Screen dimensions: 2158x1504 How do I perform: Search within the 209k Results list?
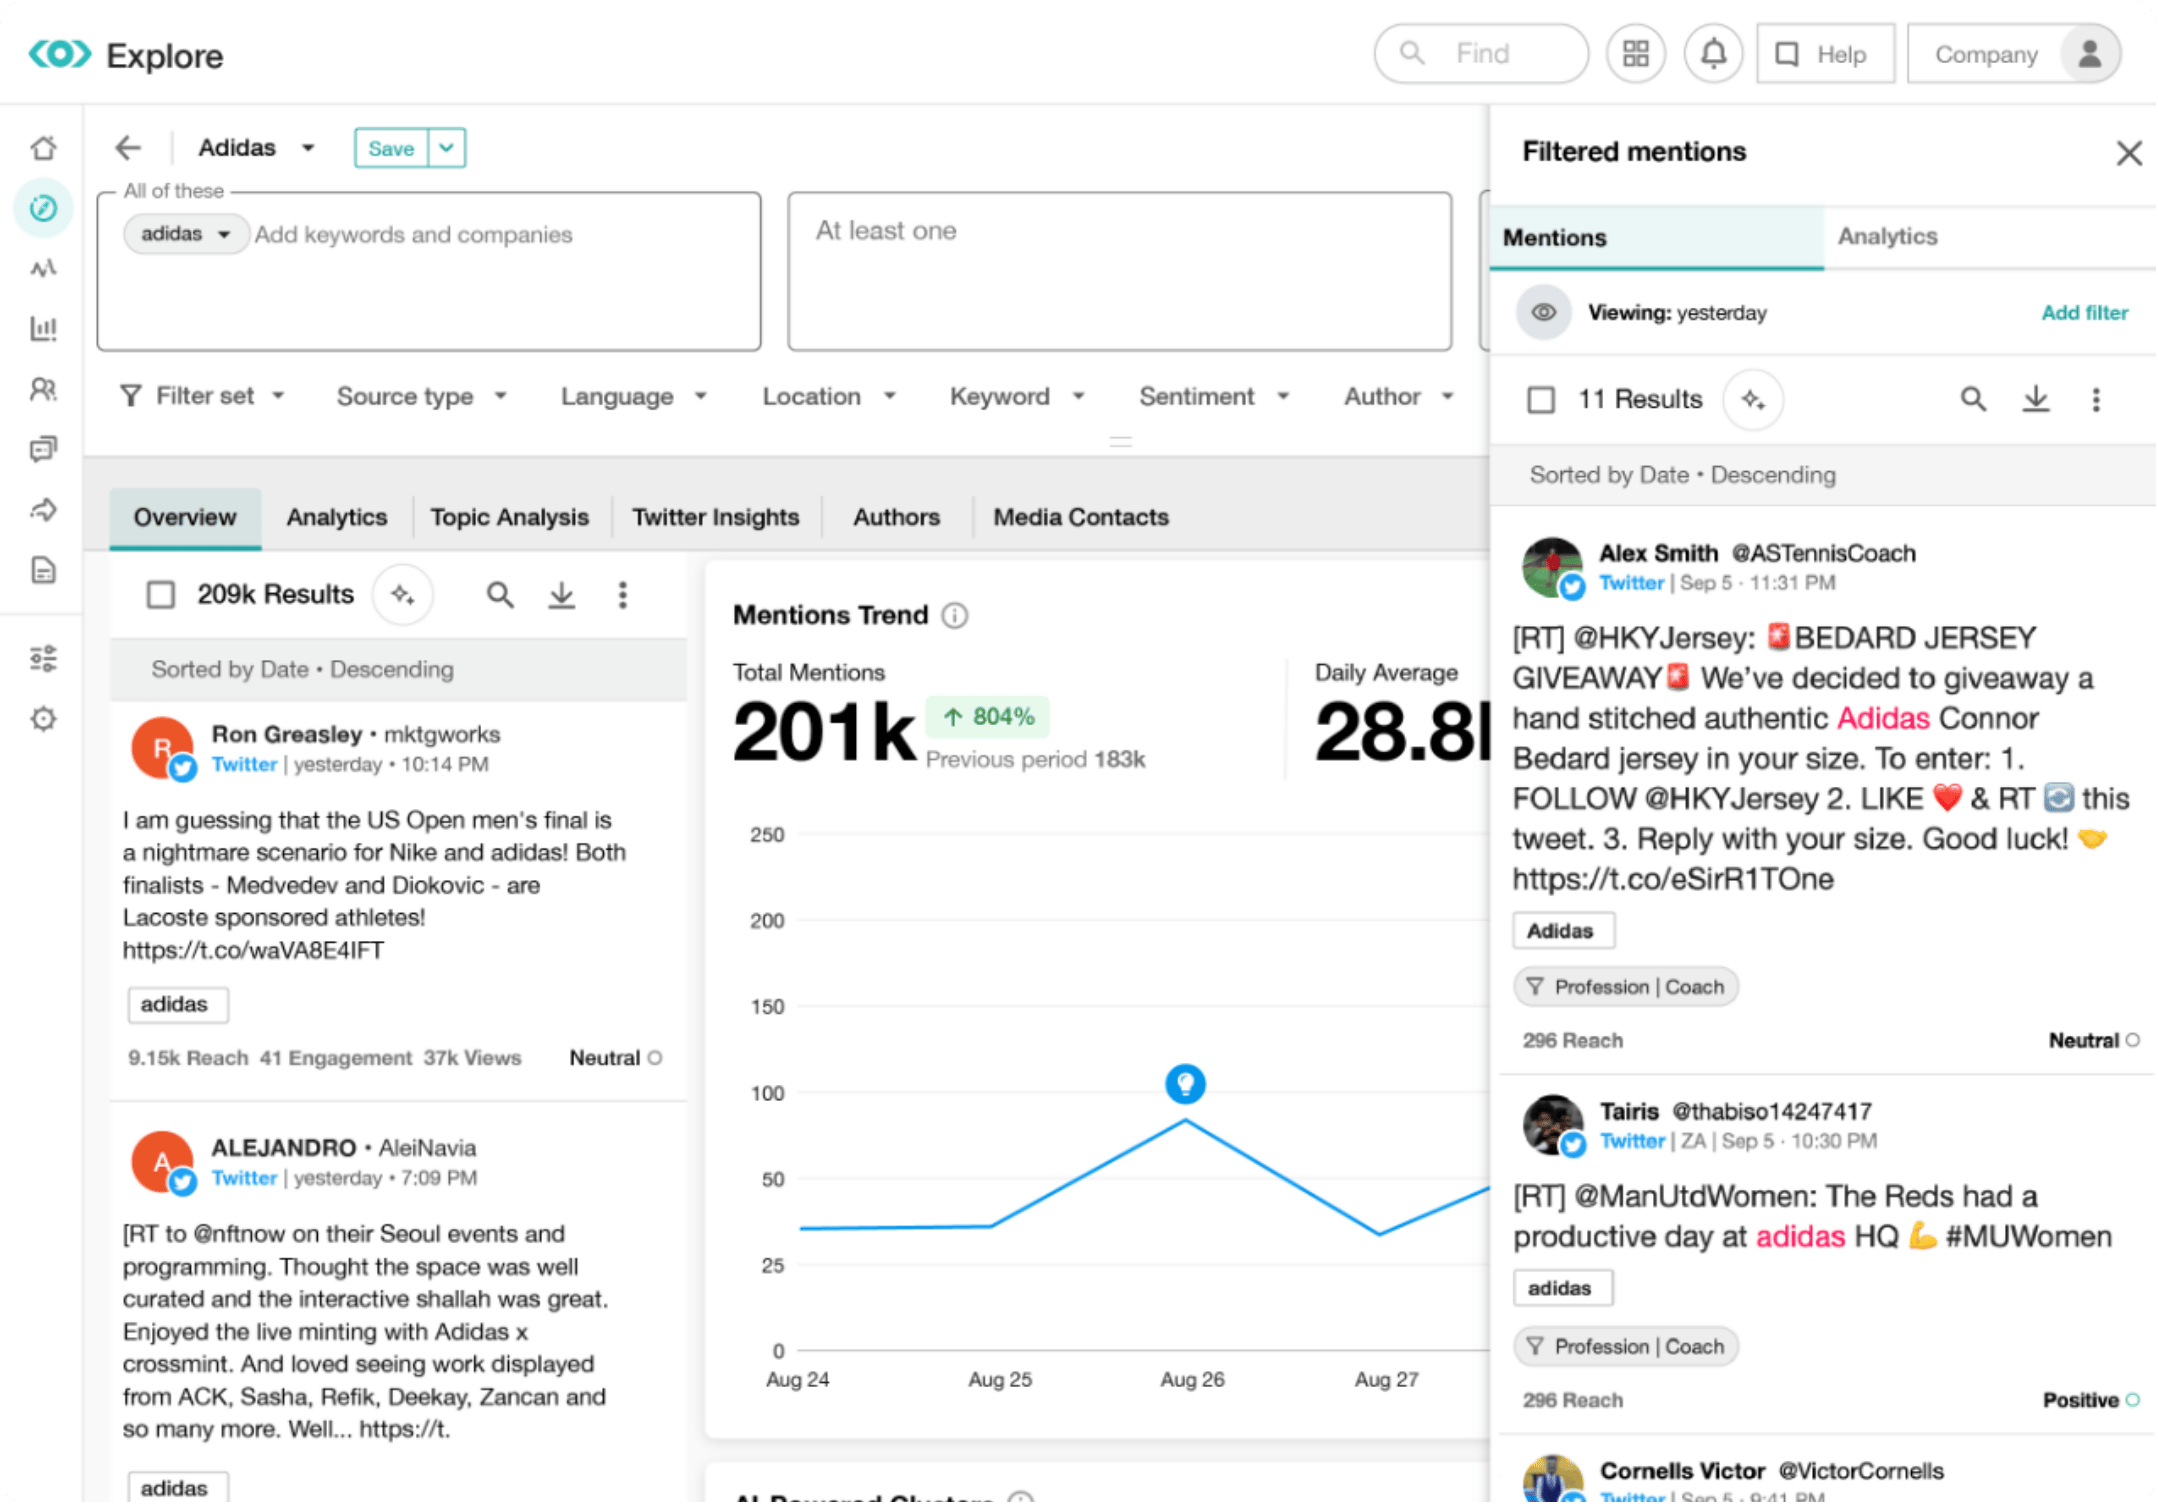click(500, 595)
